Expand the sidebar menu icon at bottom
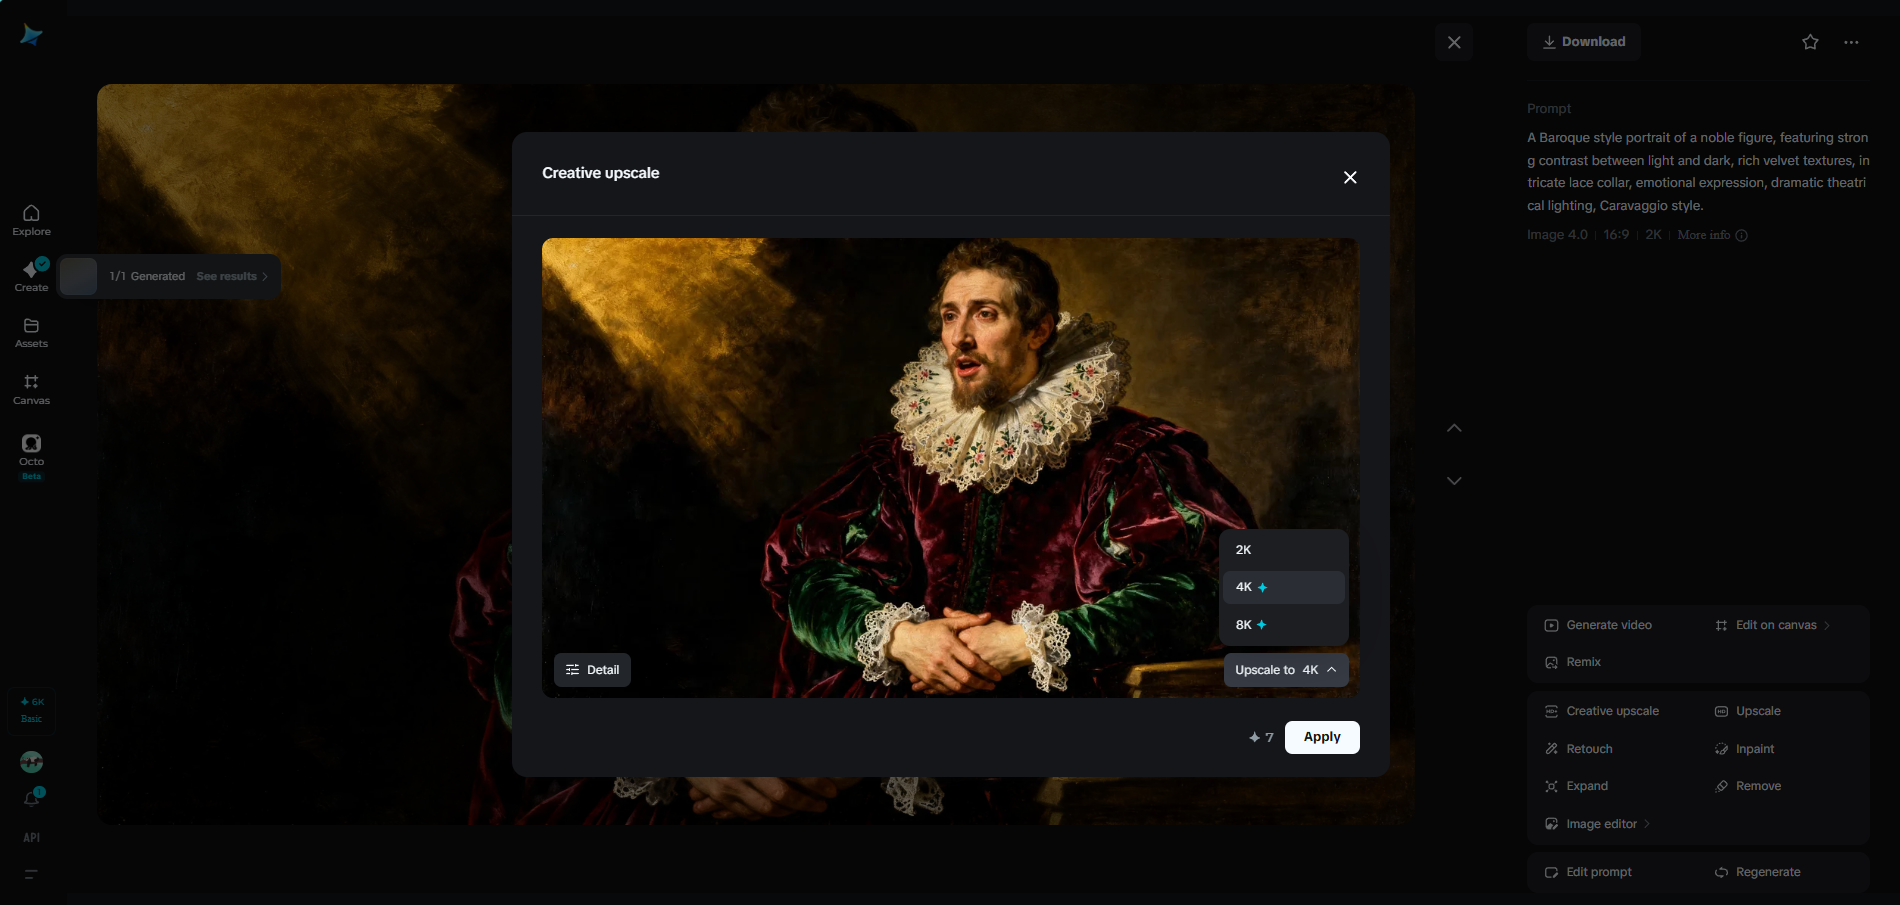The height and width of the screenshot is (905, 1900). (31, 874)
